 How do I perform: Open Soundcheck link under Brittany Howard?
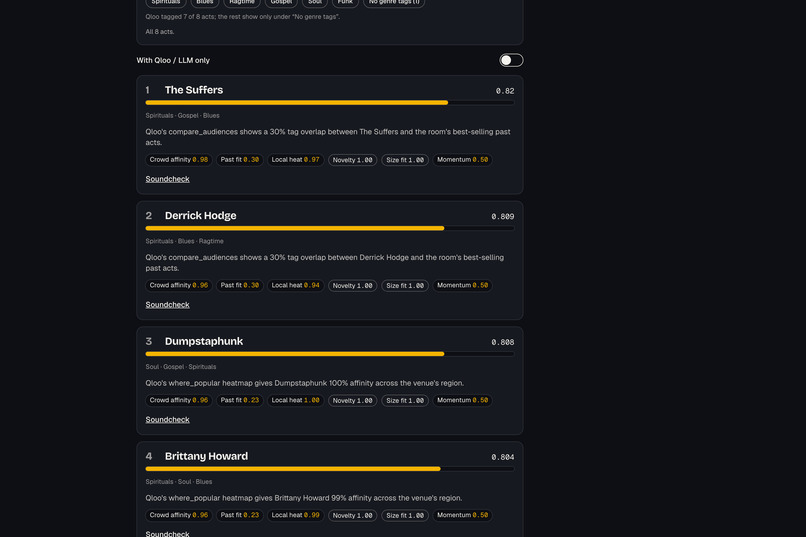(168, 533)
